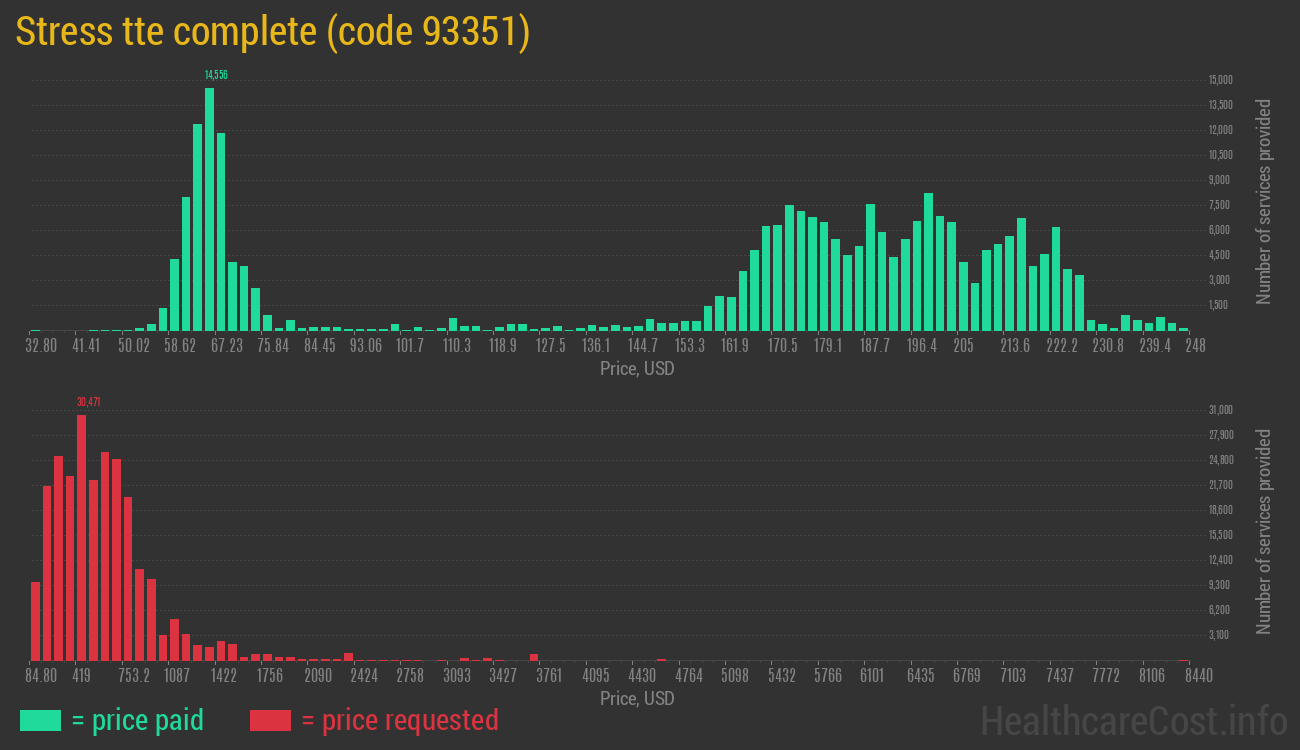Click the upper 'Number of services provided' axis label

click(1264, 201)
